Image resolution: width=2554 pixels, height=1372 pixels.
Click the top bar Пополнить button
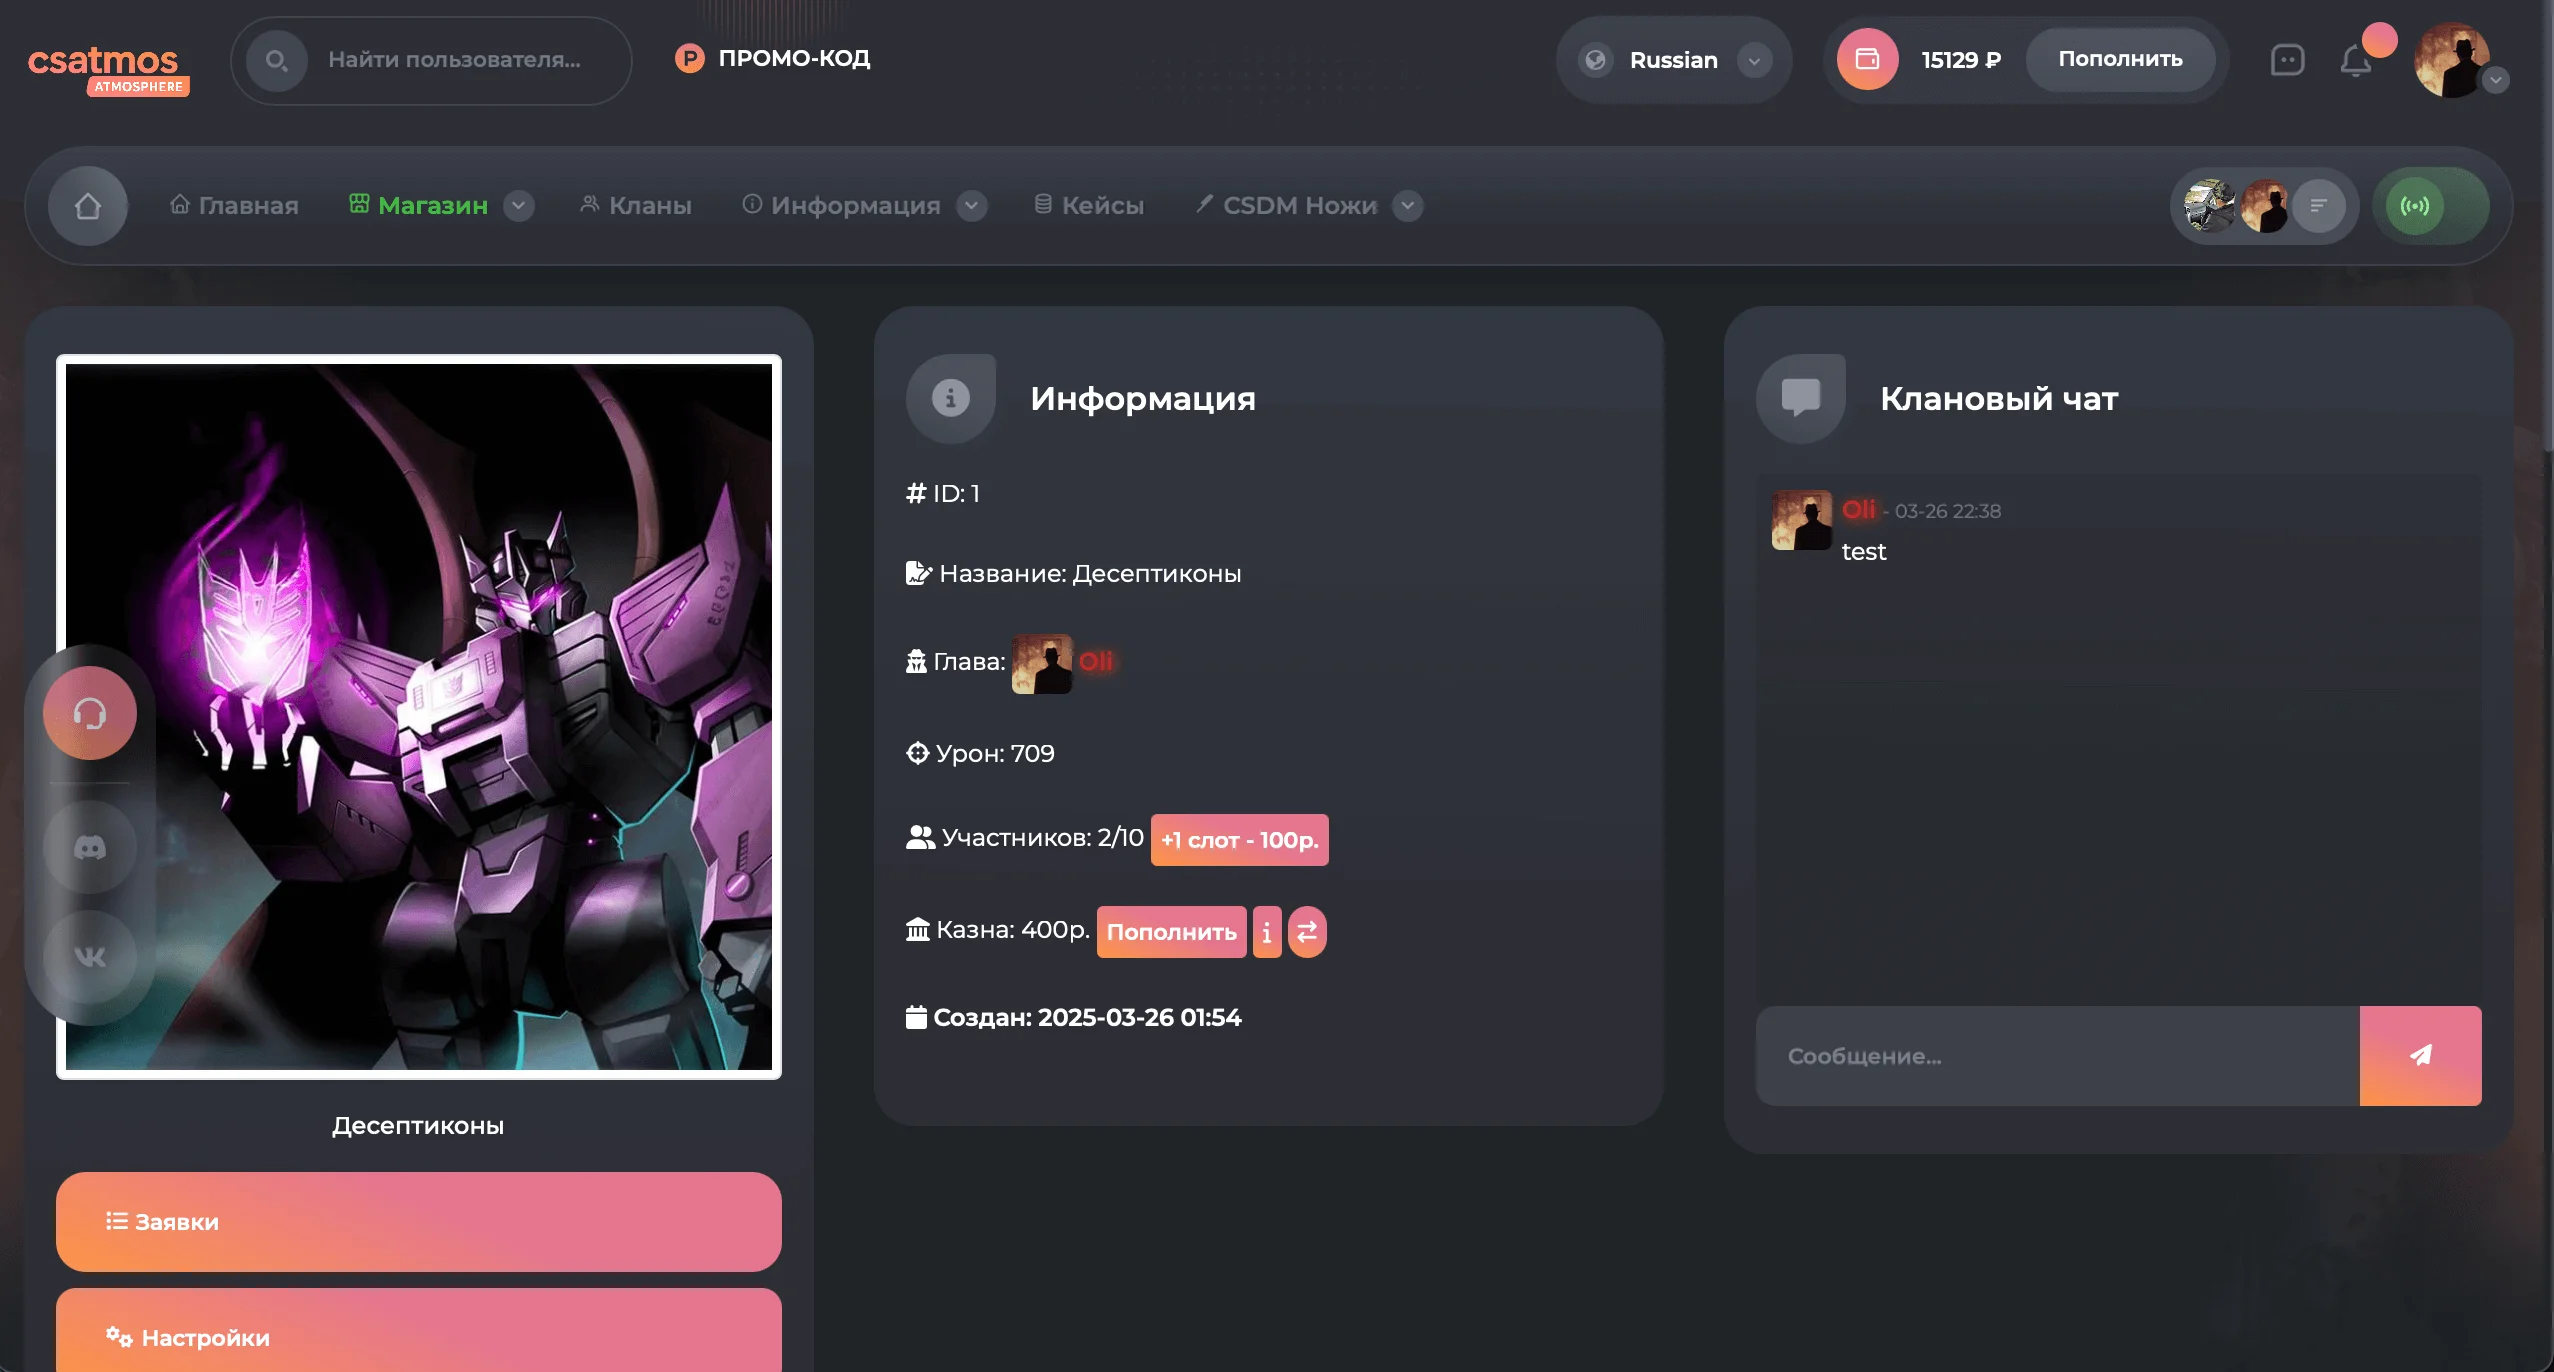coord(2120,60)
